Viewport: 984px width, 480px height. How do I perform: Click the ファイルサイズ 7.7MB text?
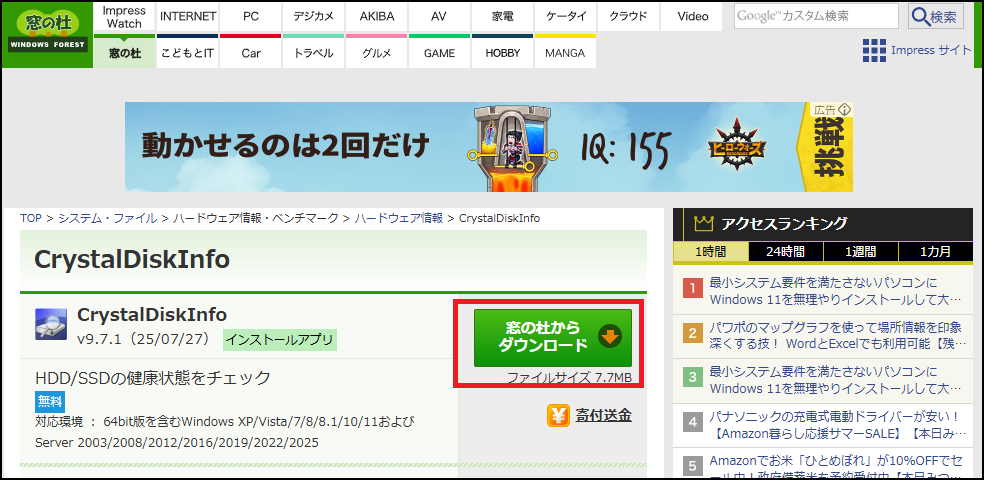(569, 378)
